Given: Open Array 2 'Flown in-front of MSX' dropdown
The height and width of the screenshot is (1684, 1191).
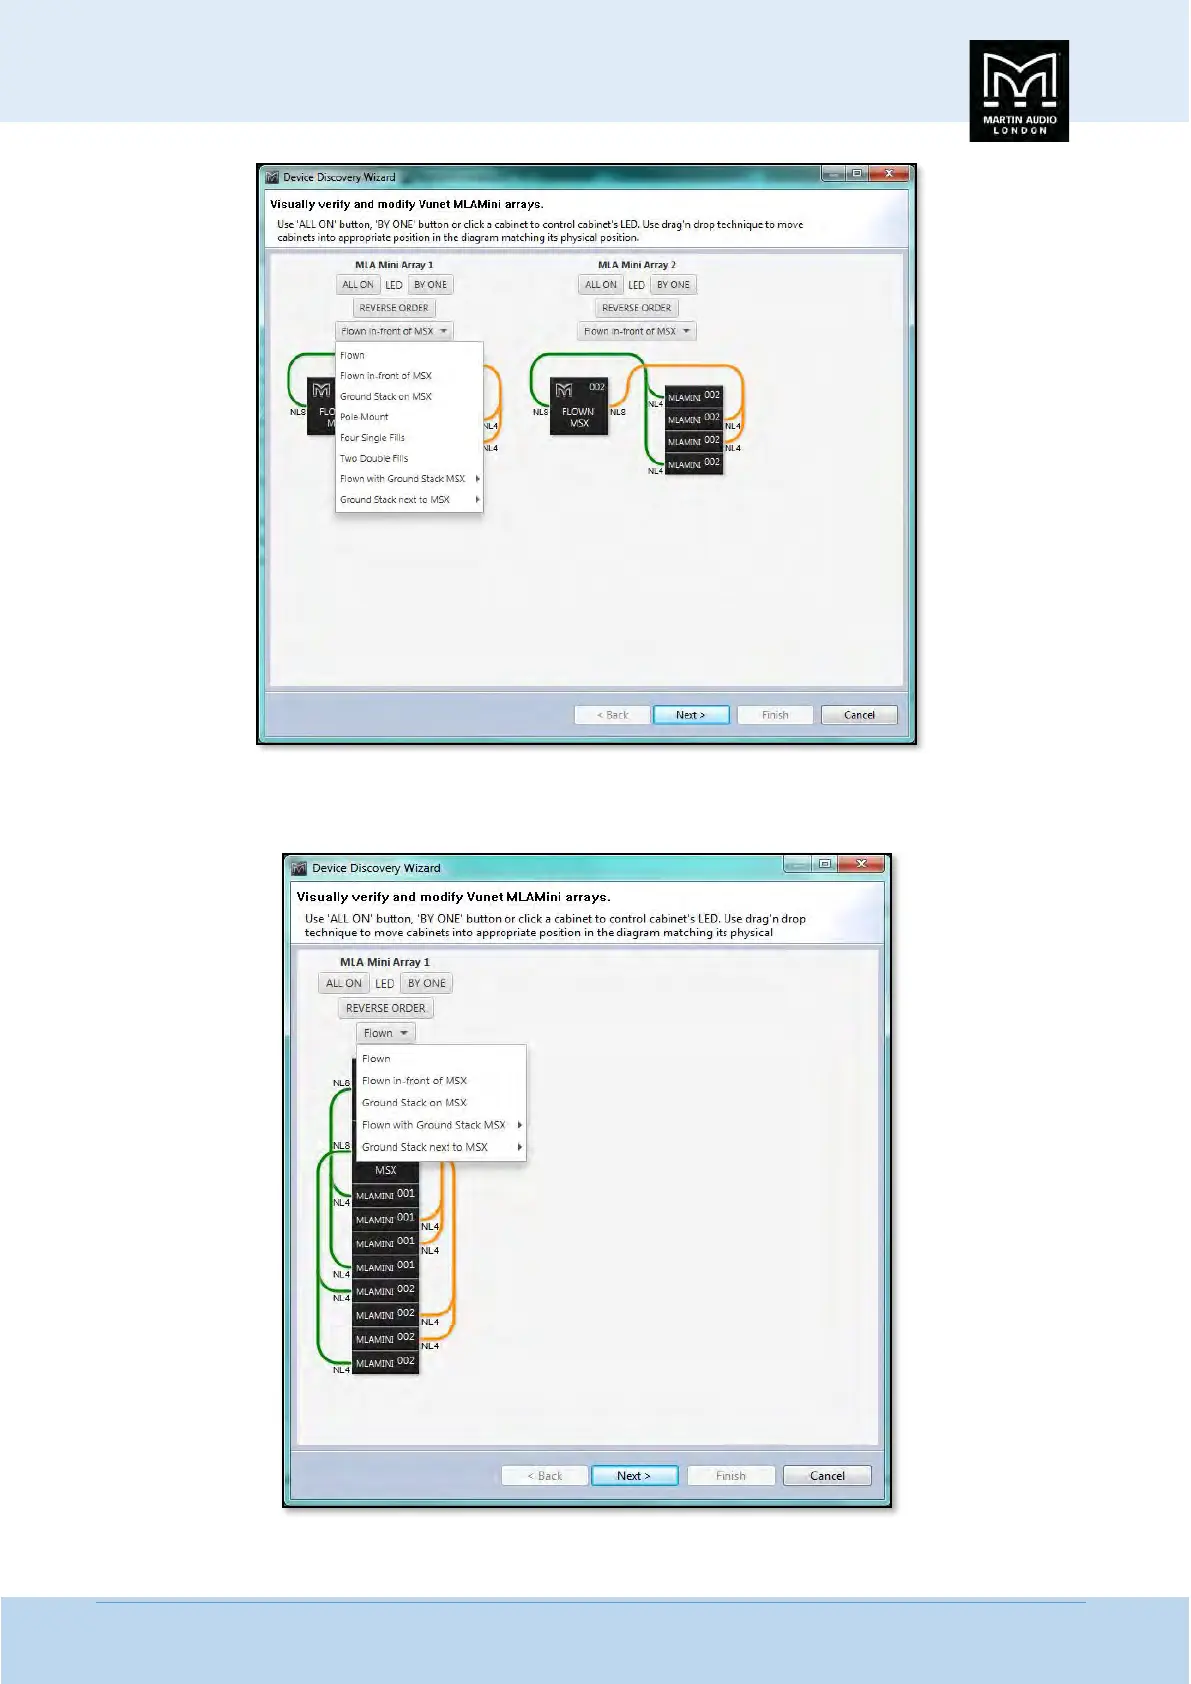Looking at the screenshot, I should [x=637, y=331].
